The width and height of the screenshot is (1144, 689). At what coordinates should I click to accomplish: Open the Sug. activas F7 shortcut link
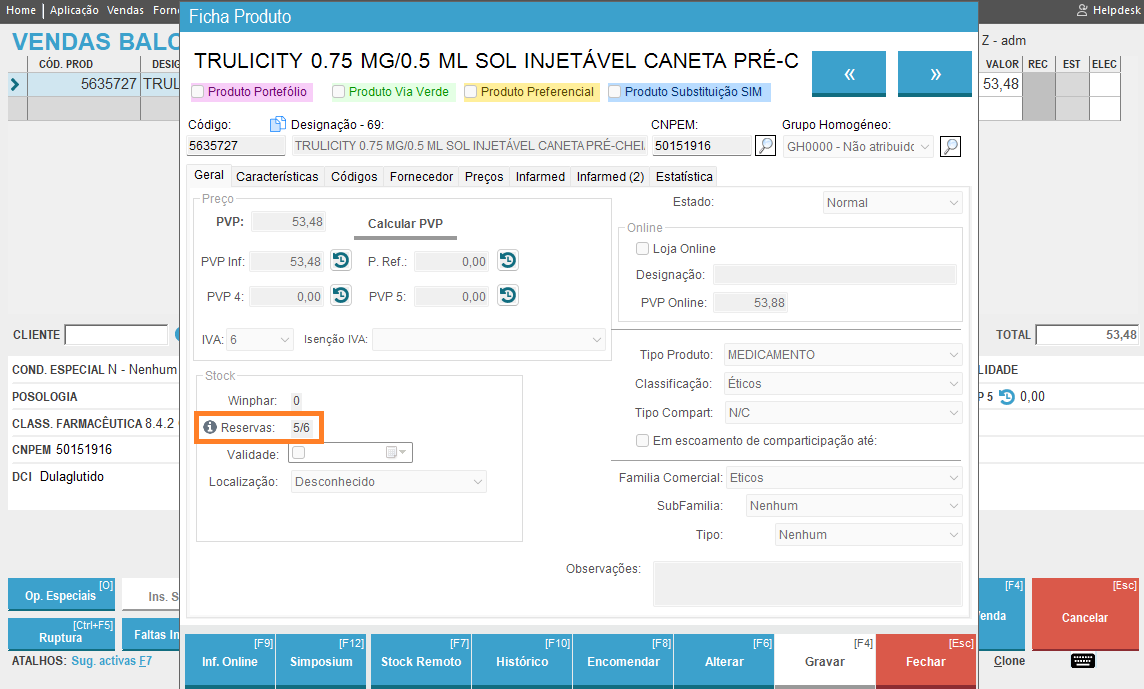112,661
